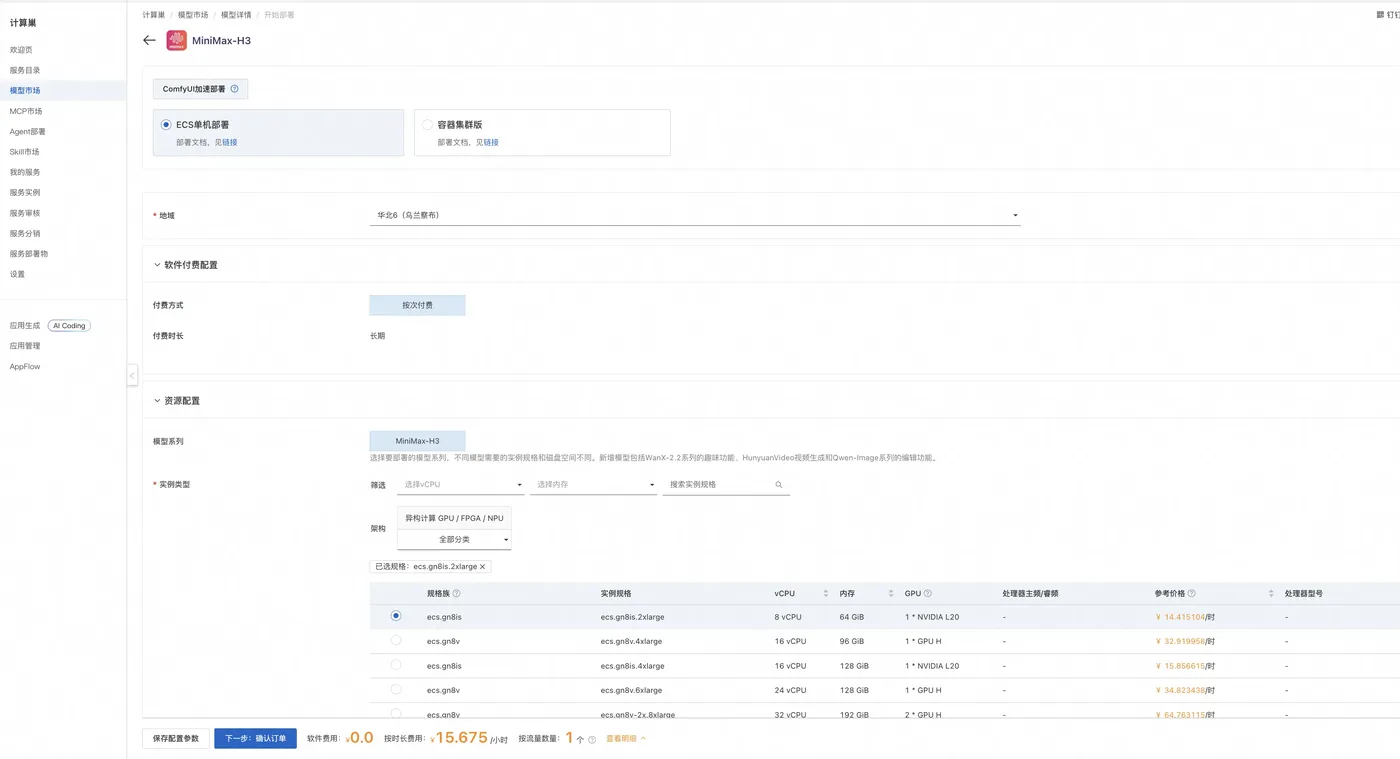This screenshot has width=1400, height=759.
Task: Choose the ecs.gn8is.4xlarge instance row radio
Action: coord(396,665)
